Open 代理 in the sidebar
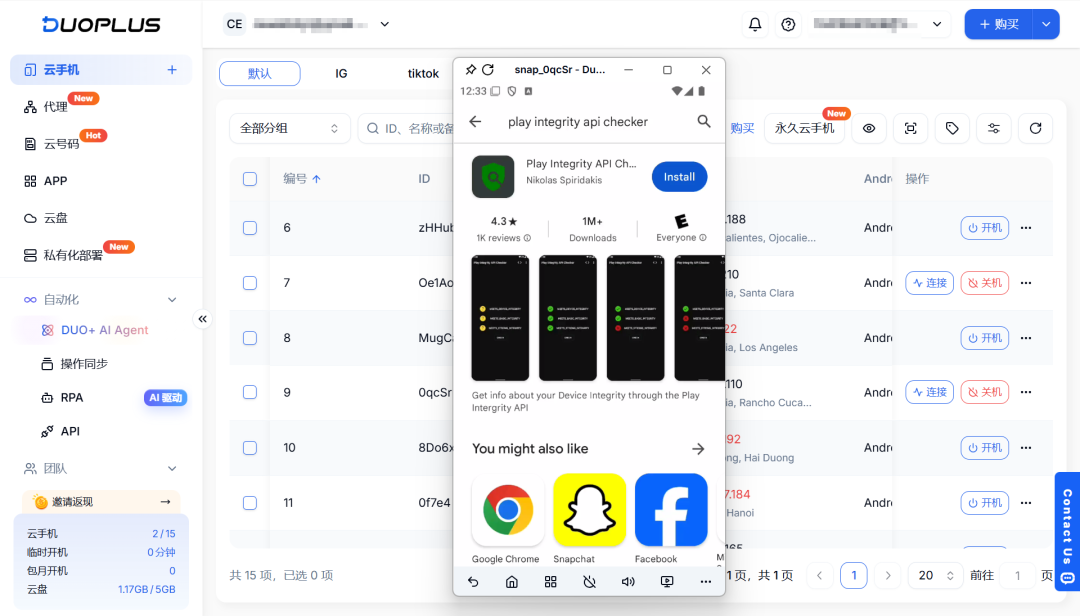Image resolution: width=1080 pixels, height=616 pixels. pyautogui.click(x=55, y=107)
